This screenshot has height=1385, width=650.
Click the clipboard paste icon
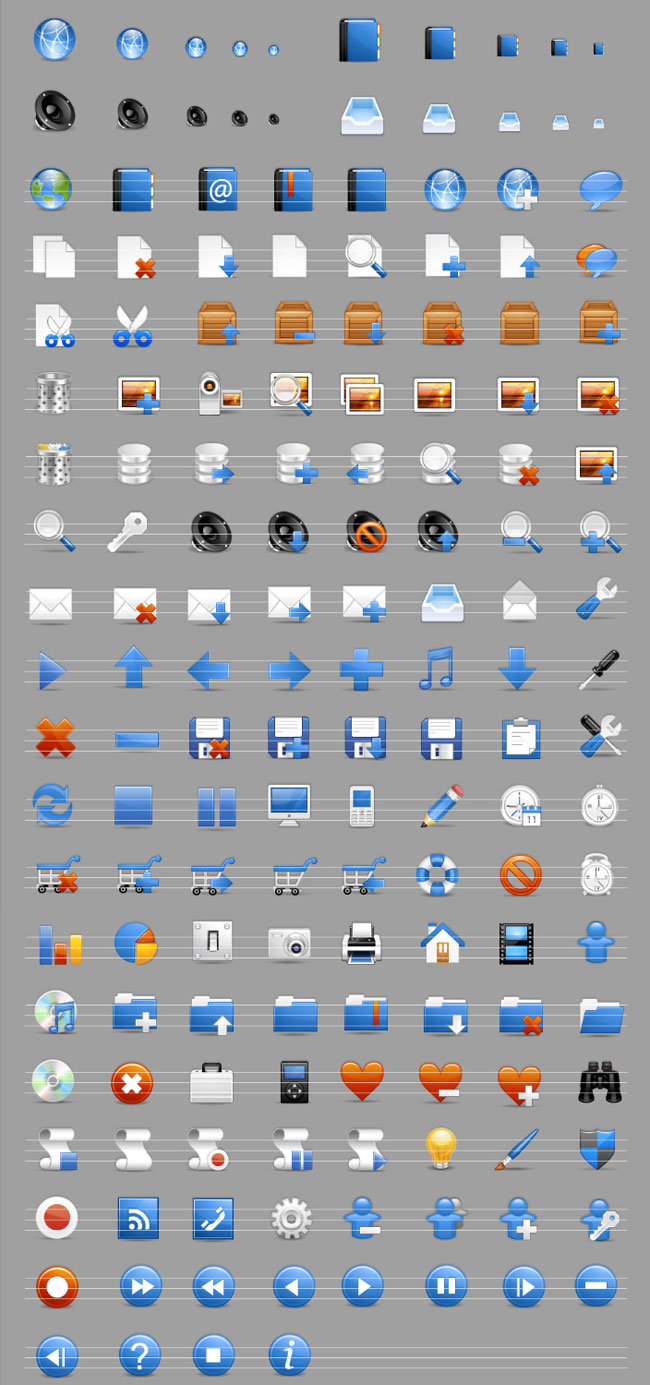point(521,737)
